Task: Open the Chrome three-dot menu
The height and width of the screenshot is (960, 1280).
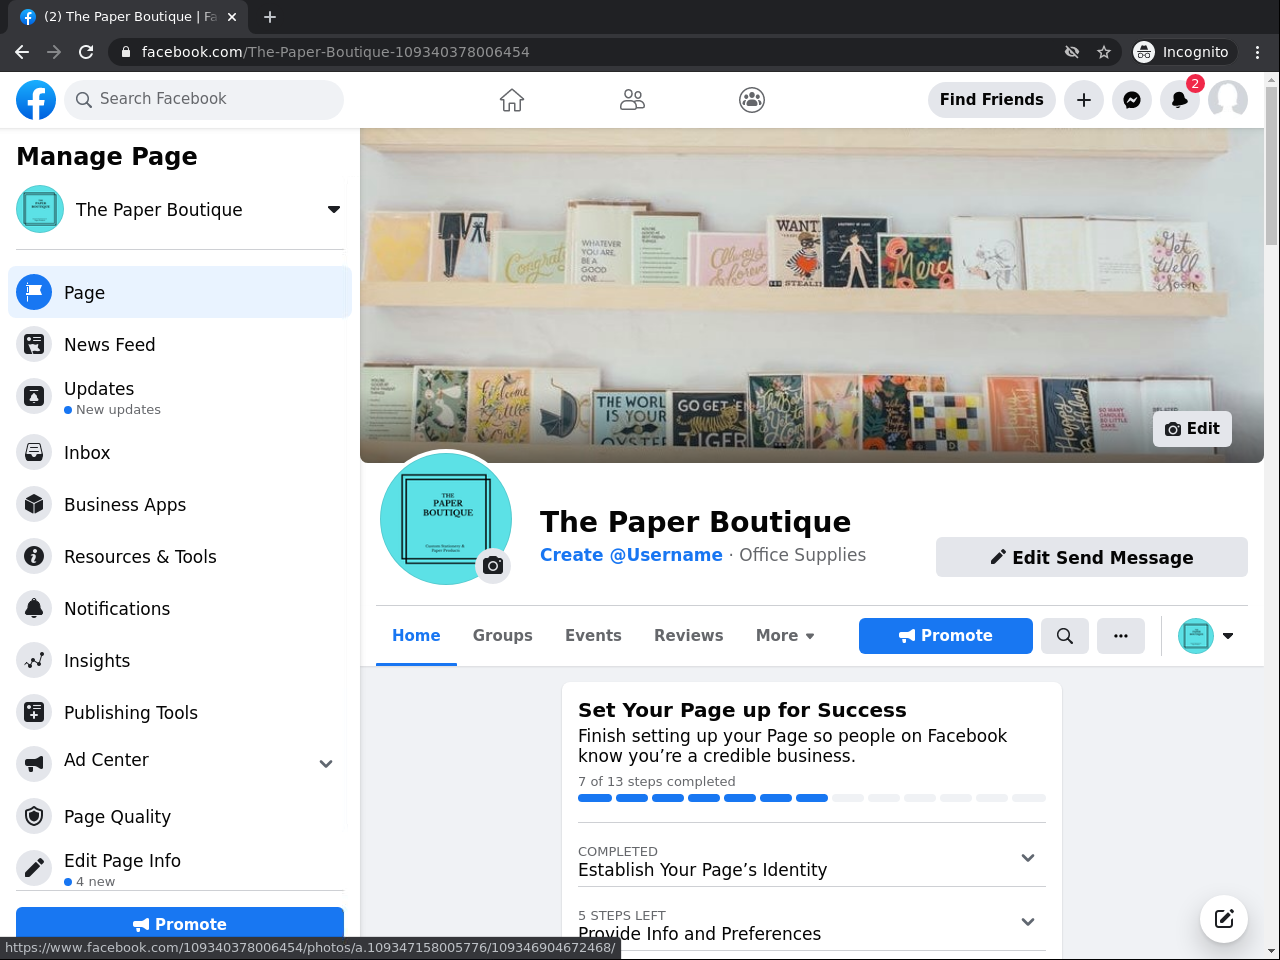Action: pyautogui.click(x=1258, y=52)
